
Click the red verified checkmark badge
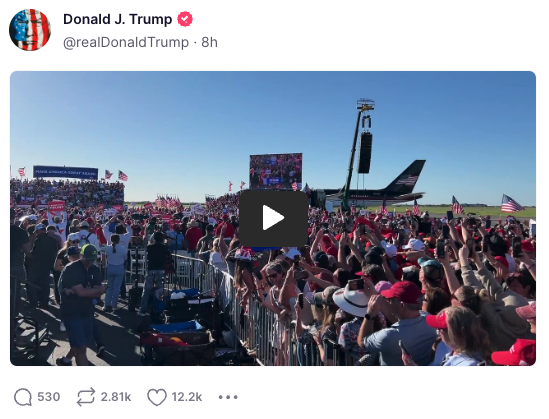(185, 19)
